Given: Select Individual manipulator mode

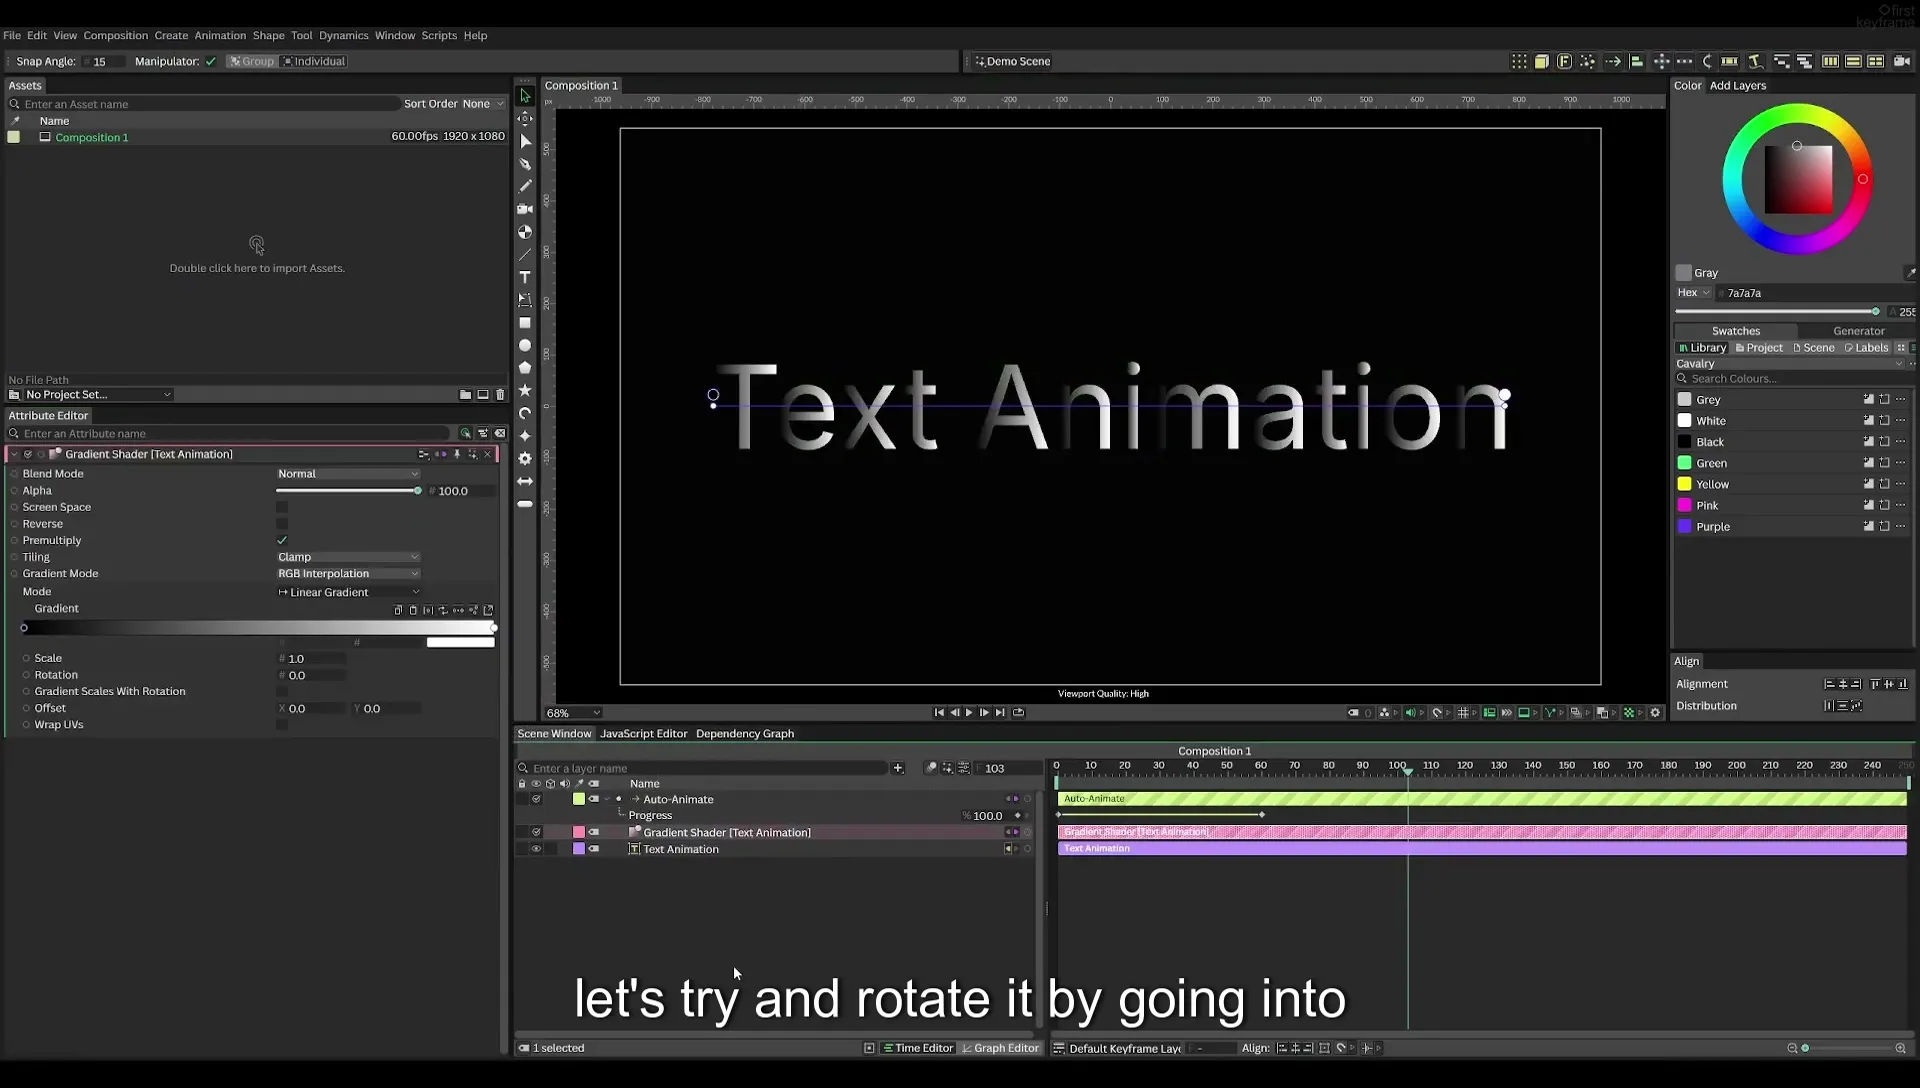Looking at the screenshot, I should pos(313,62).
